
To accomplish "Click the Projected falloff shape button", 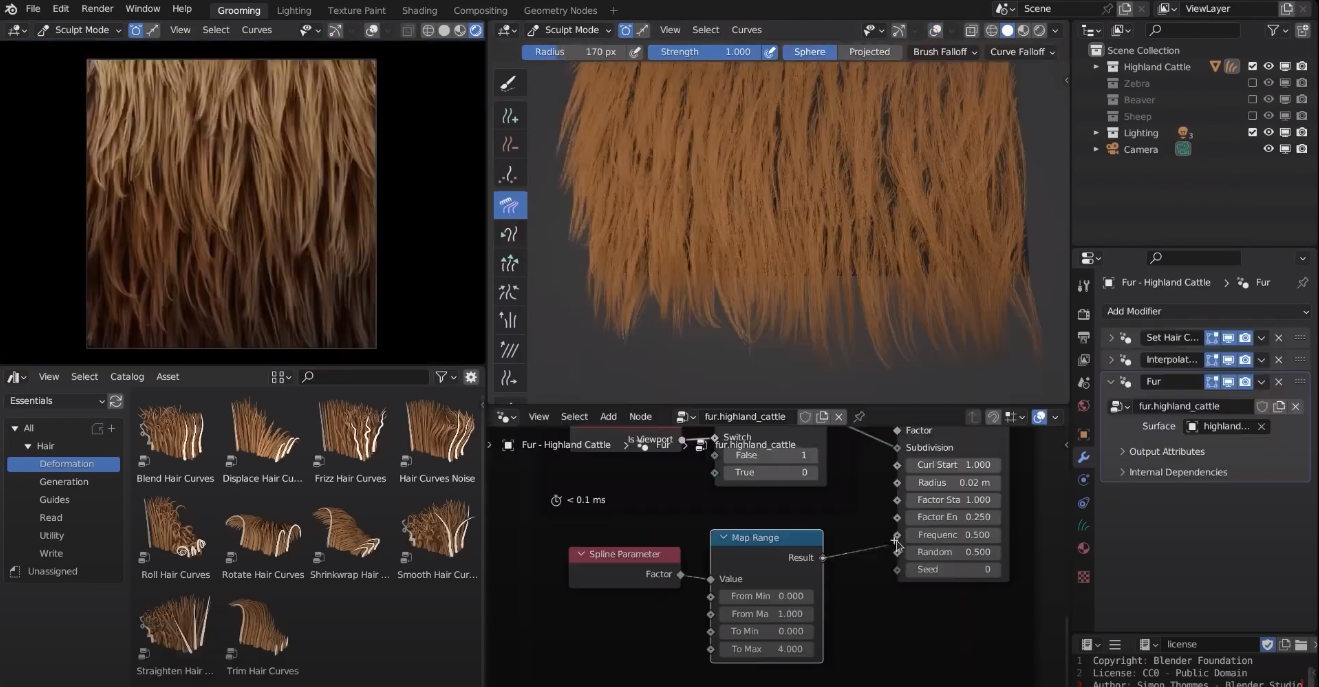I will [x=869, y=52].
